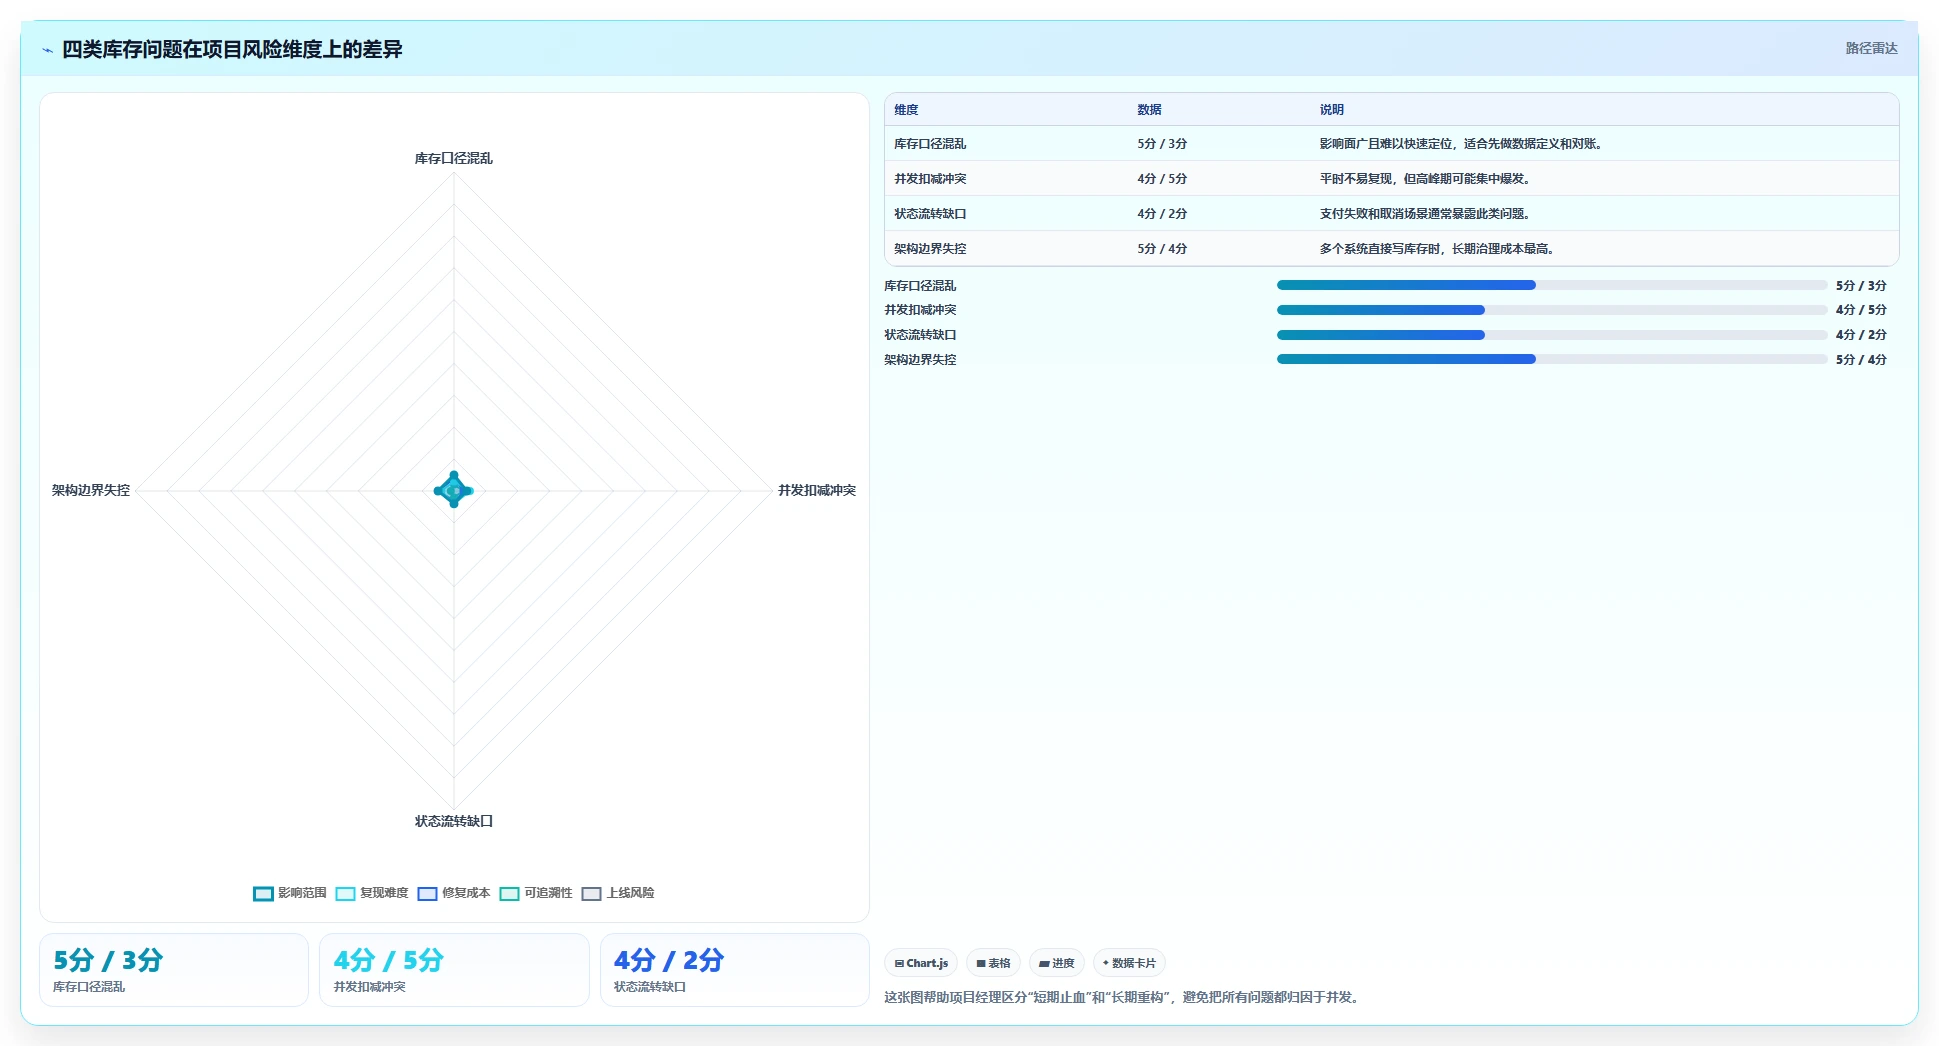Viewport: 1939px width, 1046px height.
Task: Click description 平时不易复现,但高峰期可能集中爆发
Action: click(x=1425, y=179)
